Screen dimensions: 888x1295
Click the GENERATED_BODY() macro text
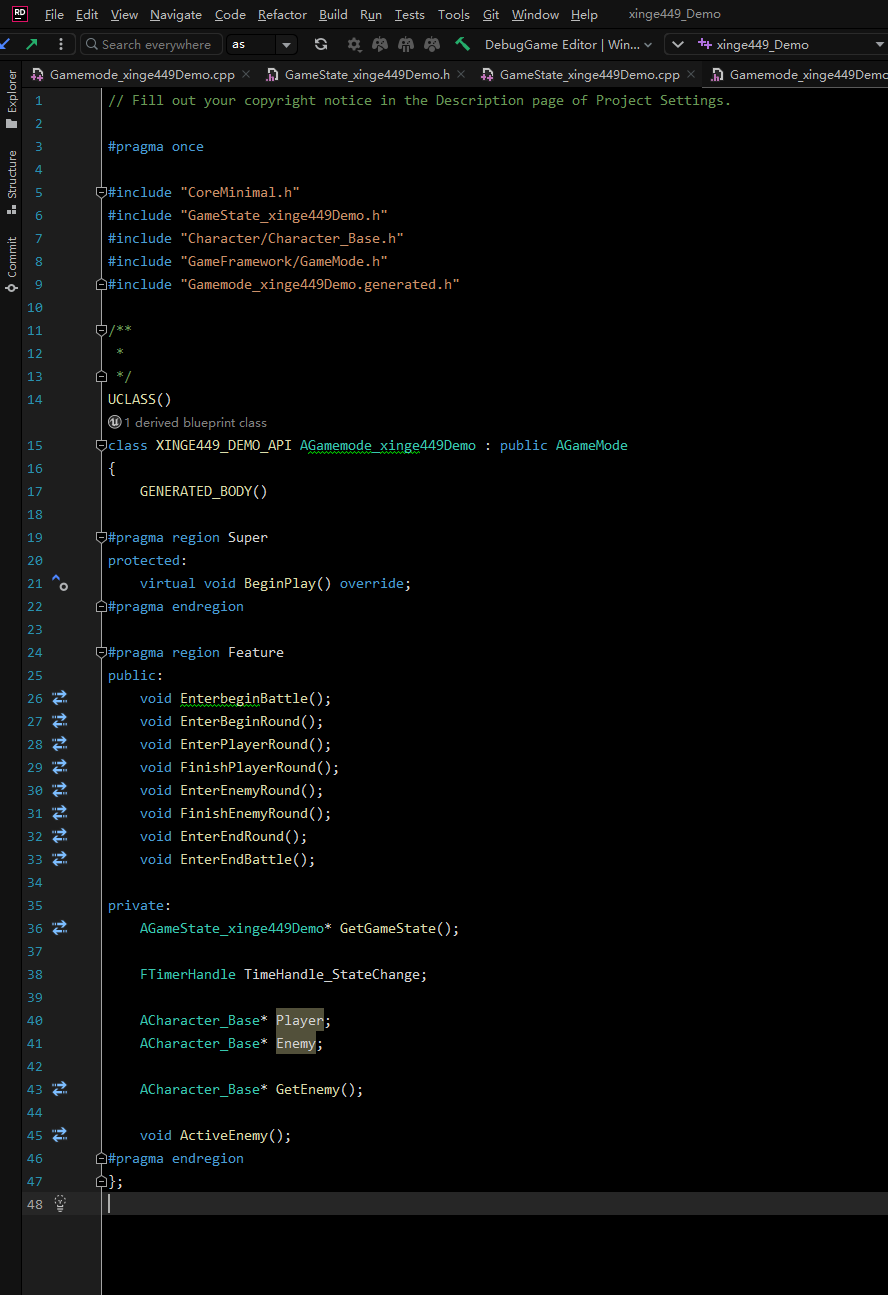[x=204, y=491]
